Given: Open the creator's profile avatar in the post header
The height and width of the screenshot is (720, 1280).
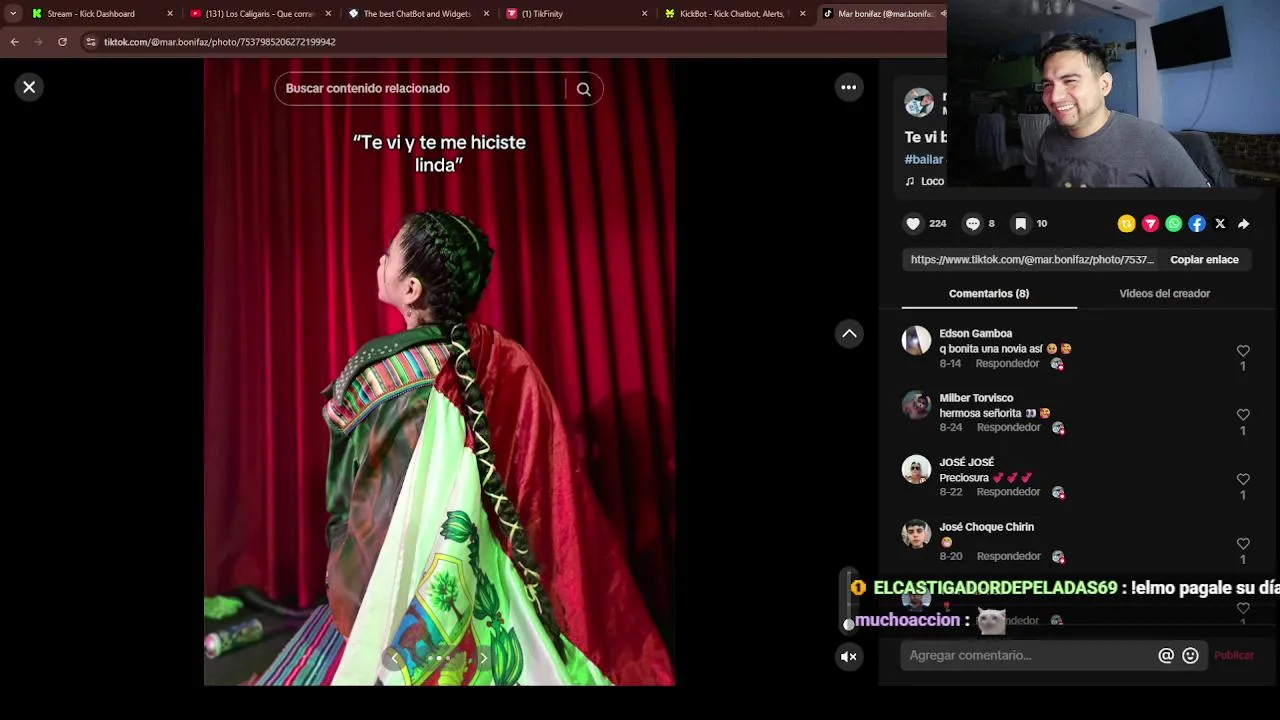Looking at the screenshot, I should point(919,103).
